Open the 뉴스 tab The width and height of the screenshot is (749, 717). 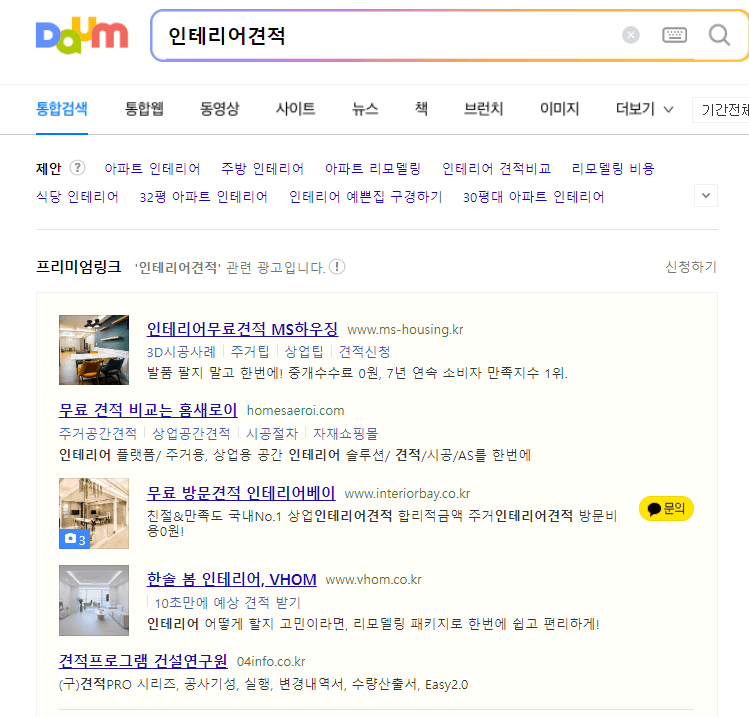365,109
